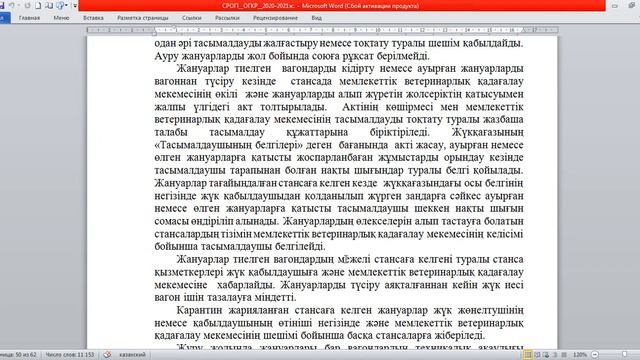640x360 pixels.
Task: Click the word берілмейді in second line
Action: click(x=402, y=56)
